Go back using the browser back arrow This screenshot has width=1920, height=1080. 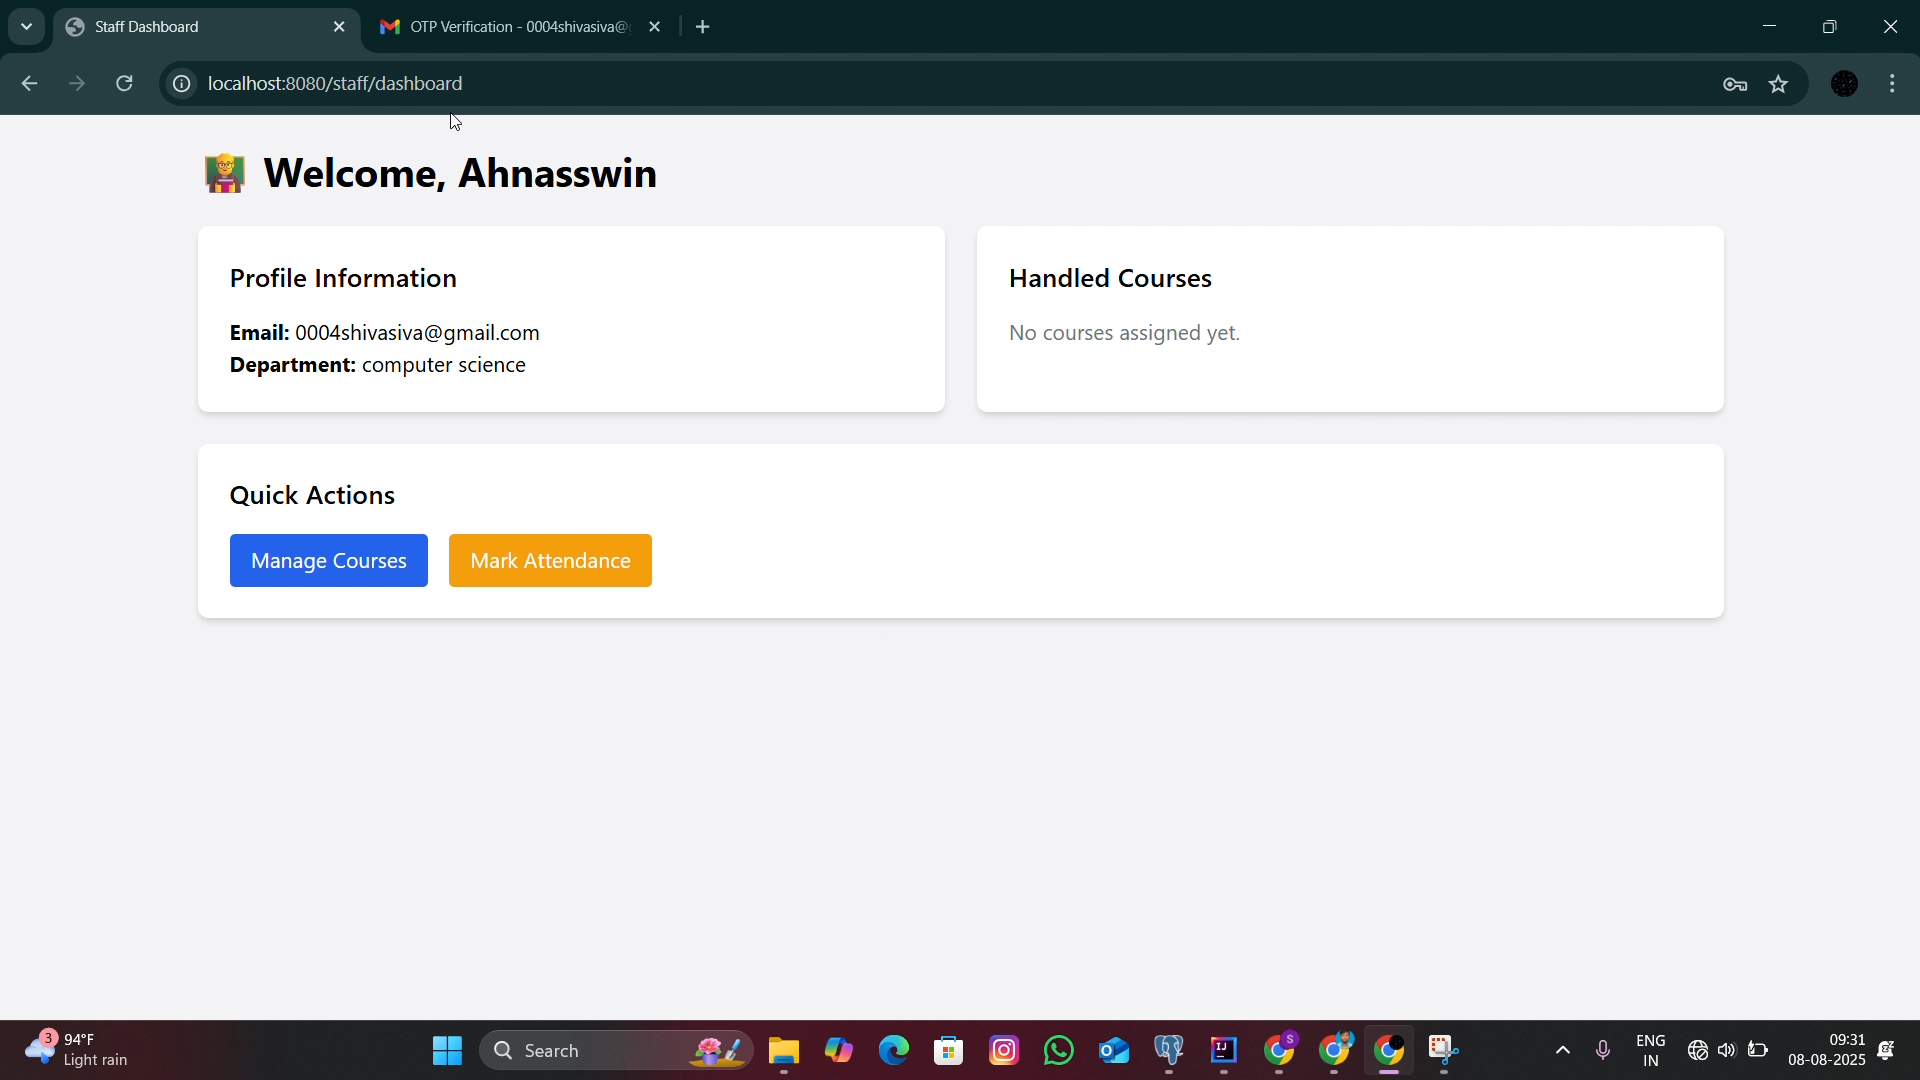(x=29, y=84)
